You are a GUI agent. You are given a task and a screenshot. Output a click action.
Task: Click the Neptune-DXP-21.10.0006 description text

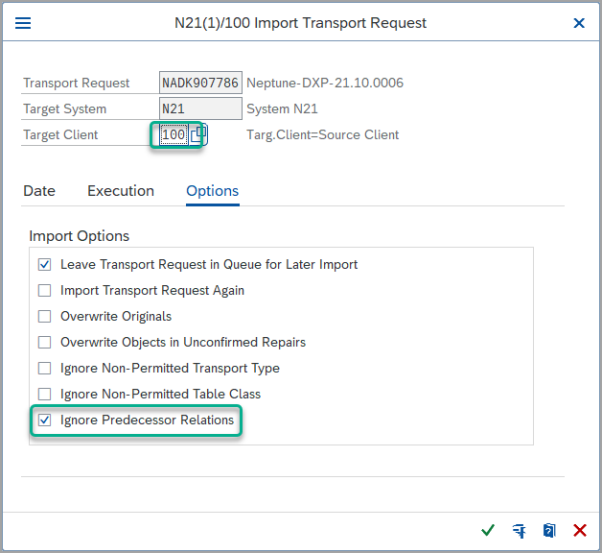pos(325,83)
